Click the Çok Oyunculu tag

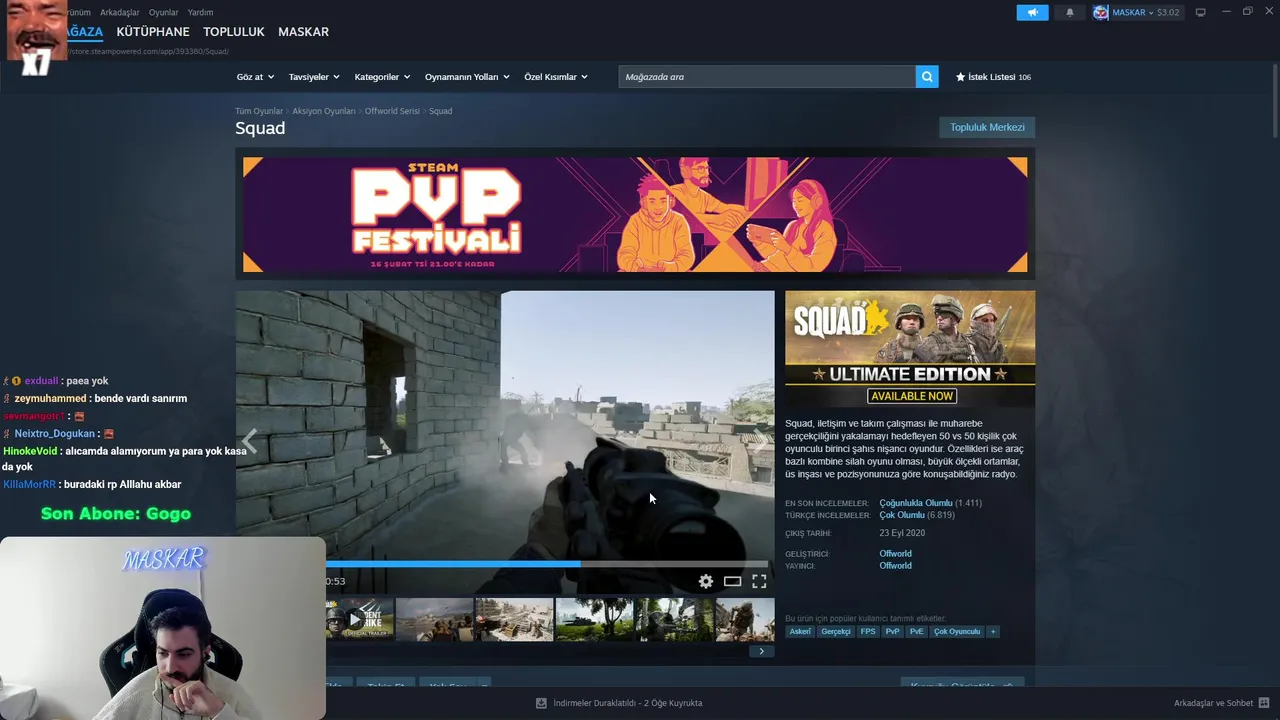coord(957,632)
